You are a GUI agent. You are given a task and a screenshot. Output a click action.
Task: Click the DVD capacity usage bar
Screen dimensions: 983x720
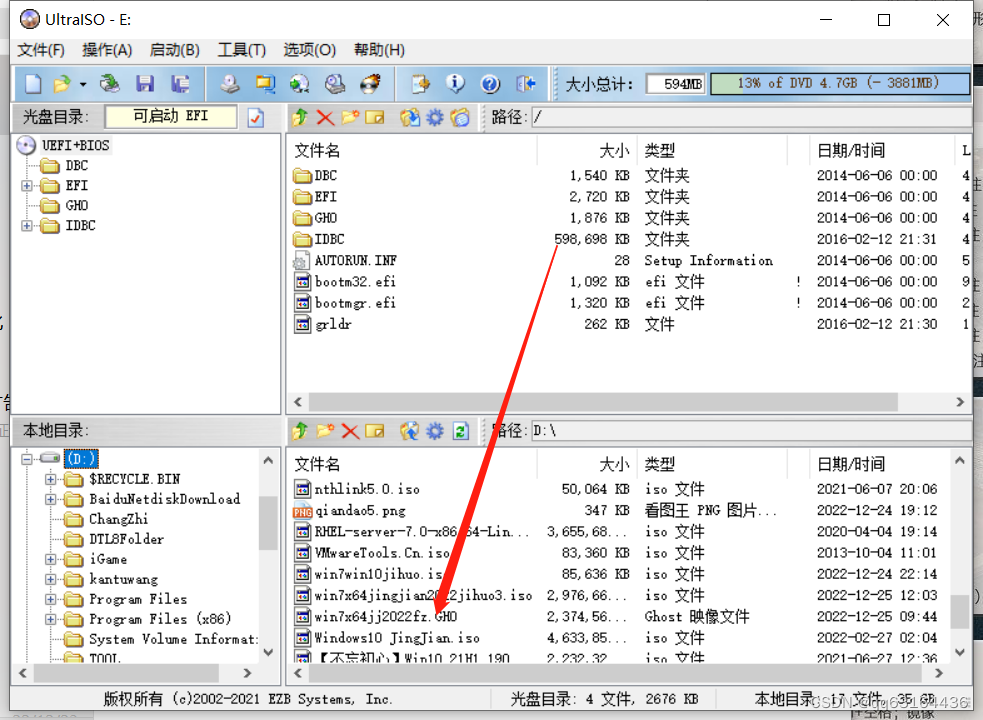coord(839,83)
